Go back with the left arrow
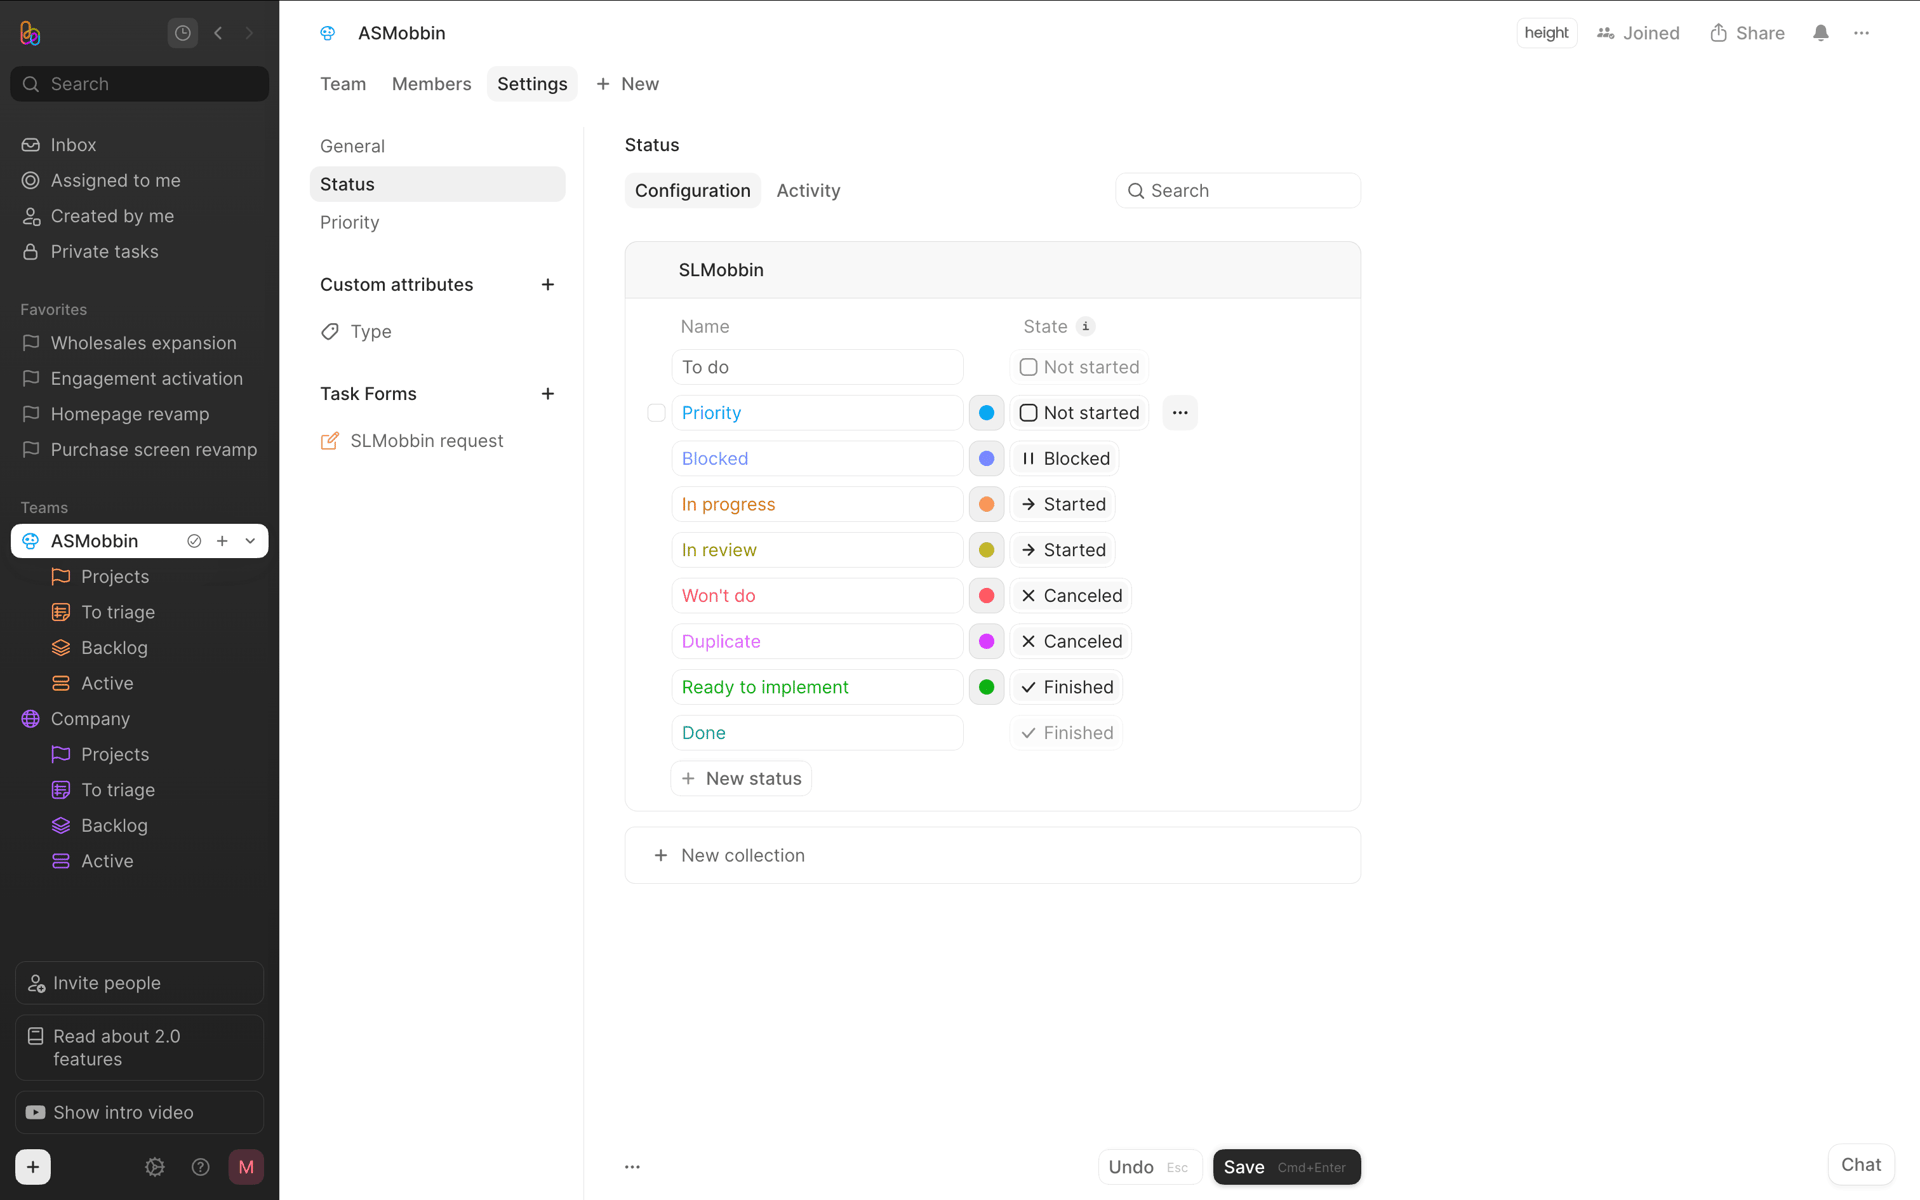 point(218,33)
